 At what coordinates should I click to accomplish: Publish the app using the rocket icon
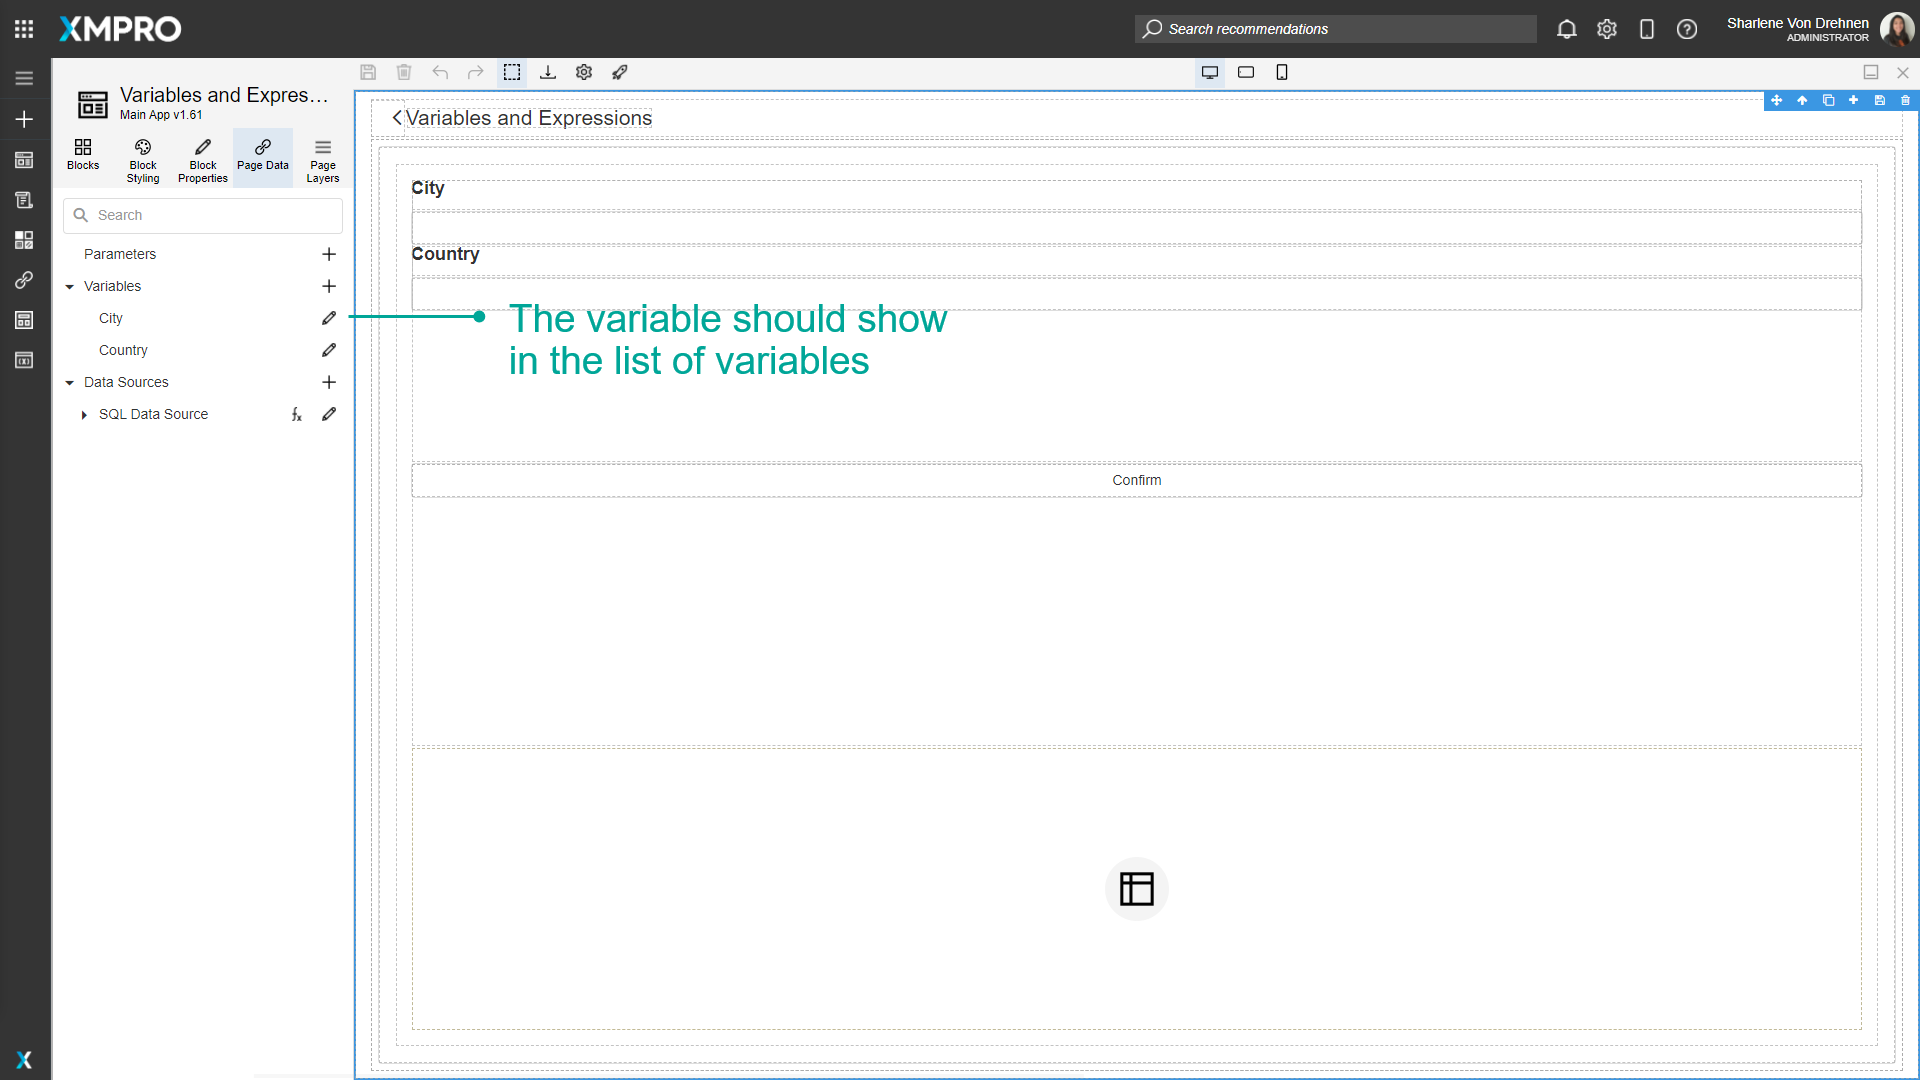coord(620,72)
